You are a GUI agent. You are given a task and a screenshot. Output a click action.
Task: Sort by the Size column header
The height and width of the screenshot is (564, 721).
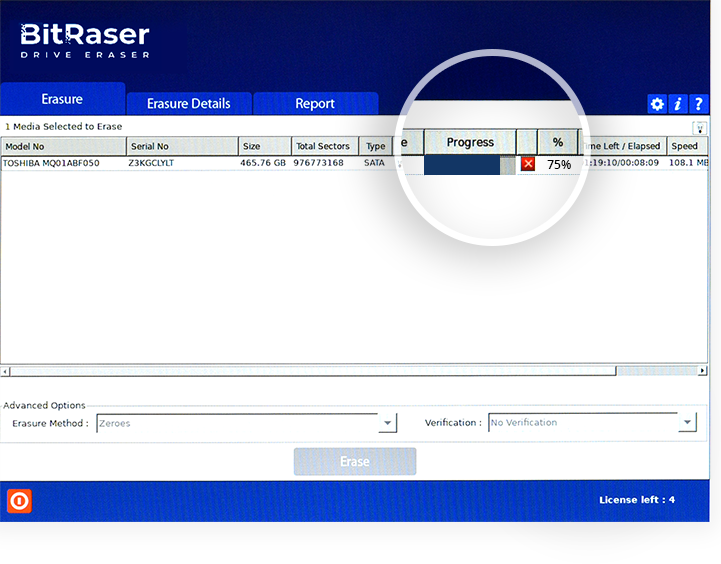point(265,146)
